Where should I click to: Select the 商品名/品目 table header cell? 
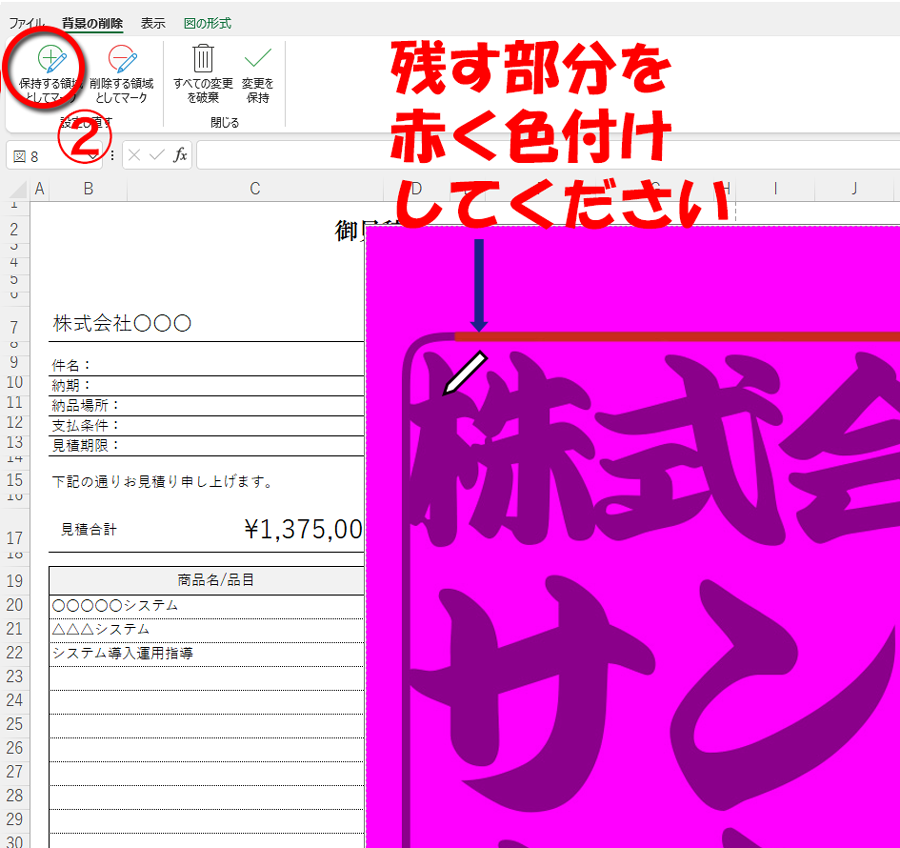tap(206, 581)
